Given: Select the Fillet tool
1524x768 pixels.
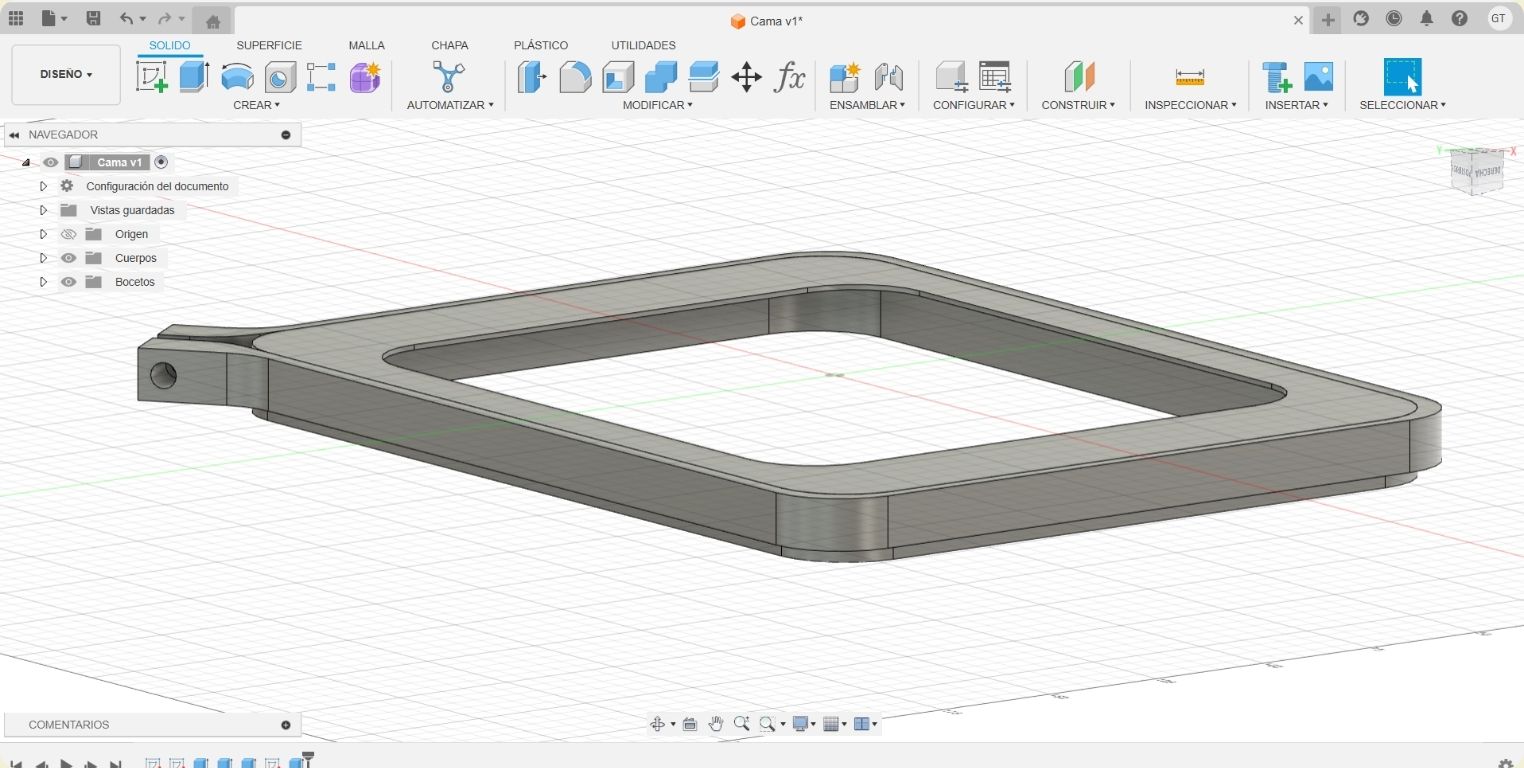Looking at the screenshot, I should coord(575,77).
